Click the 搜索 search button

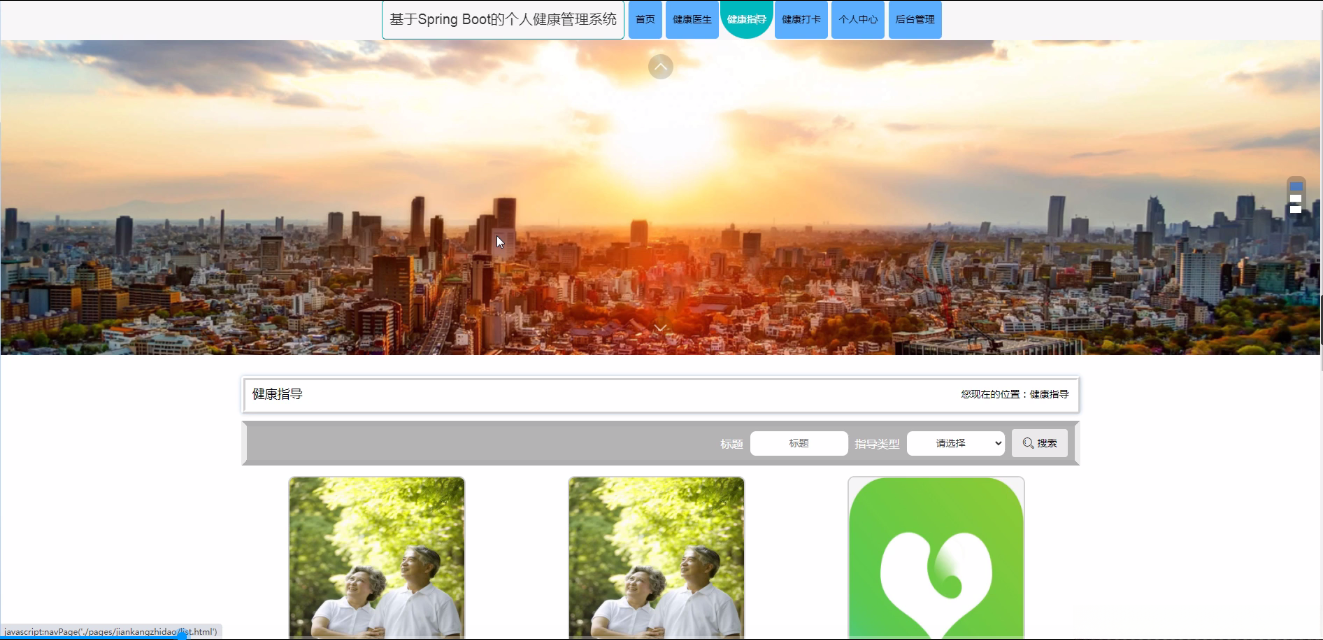point(1039,443)
